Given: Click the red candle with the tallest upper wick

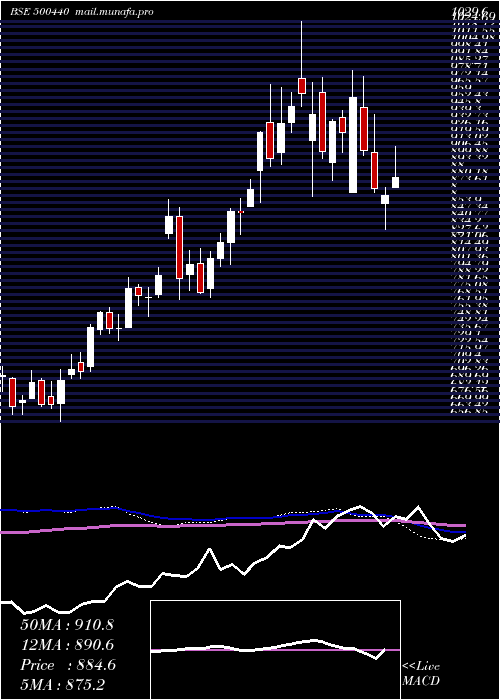Looking at the screenshot, I should [x=302, y=86].
